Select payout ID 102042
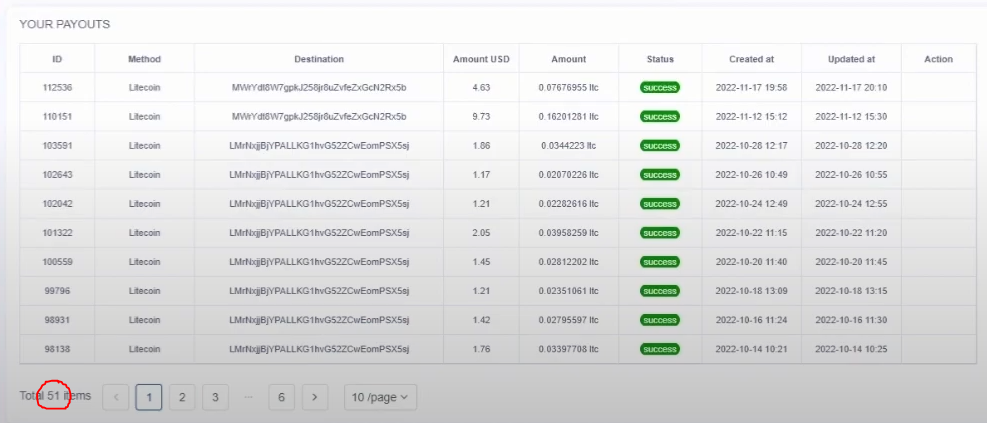Viewport: 987px width, 423px height. click(57, 203)
